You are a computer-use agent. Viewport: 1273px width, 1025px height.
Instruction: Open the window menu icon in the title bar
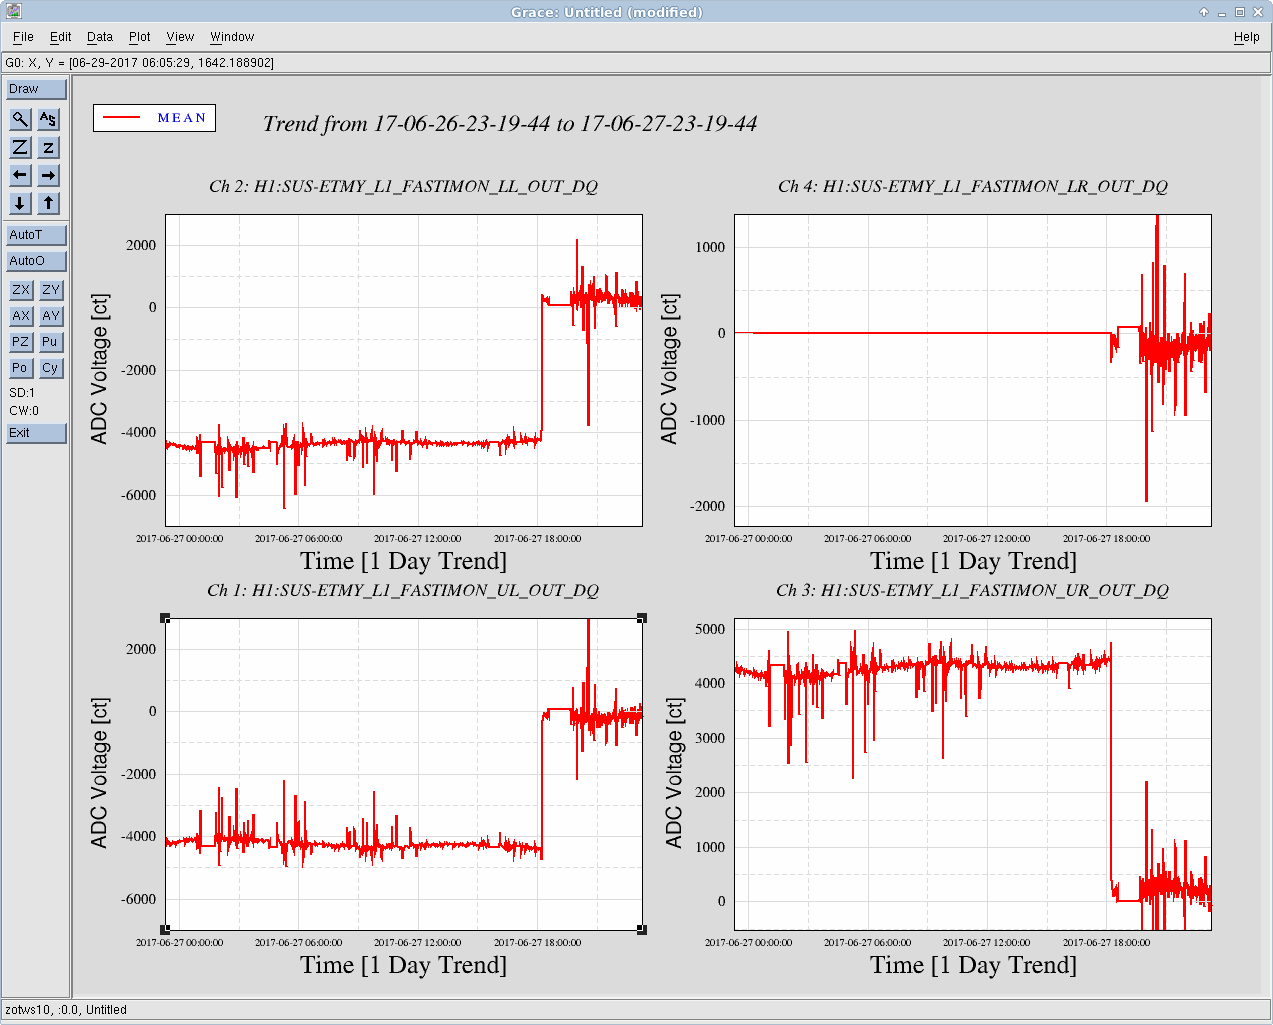coord(13,11)
